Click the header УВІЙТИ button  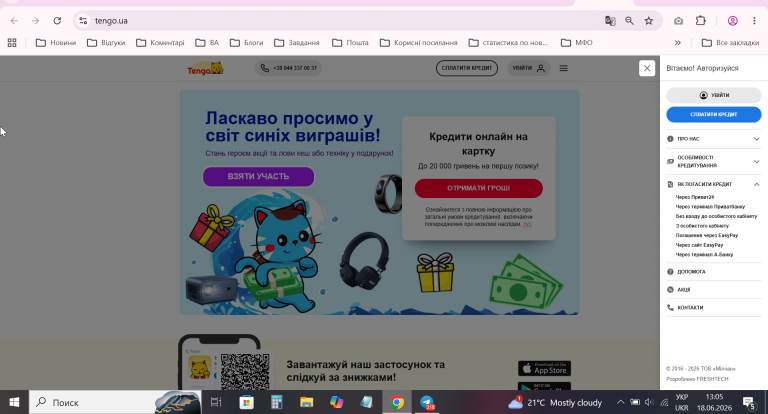(528, 68)
